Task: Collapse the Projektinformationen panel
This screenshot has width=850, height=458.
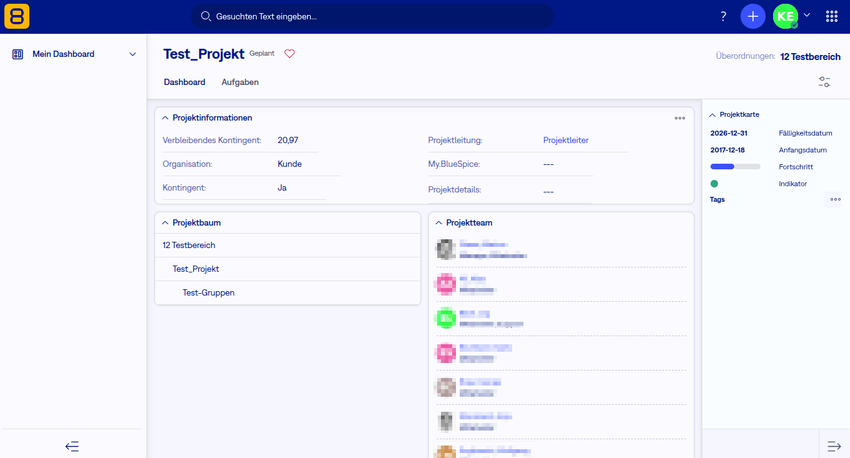Action: point(165,118)
